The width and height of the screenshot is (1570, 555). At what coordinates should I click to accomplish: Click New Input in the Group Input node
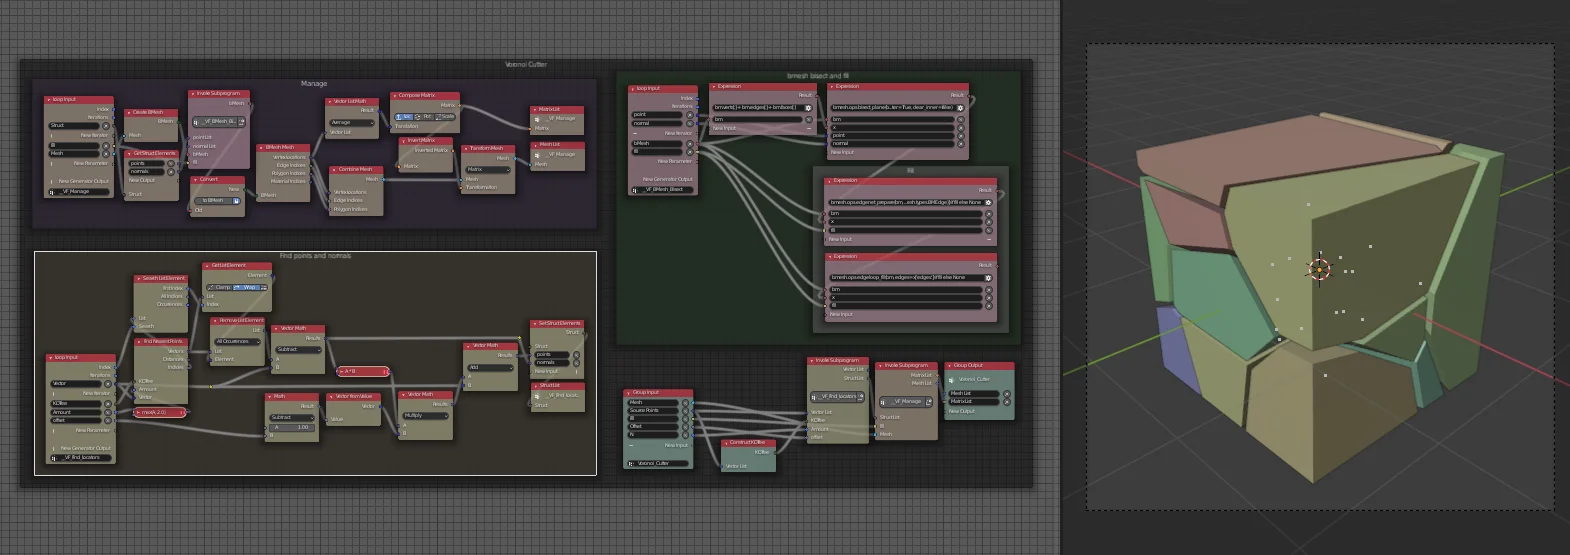tap(677, 445)
